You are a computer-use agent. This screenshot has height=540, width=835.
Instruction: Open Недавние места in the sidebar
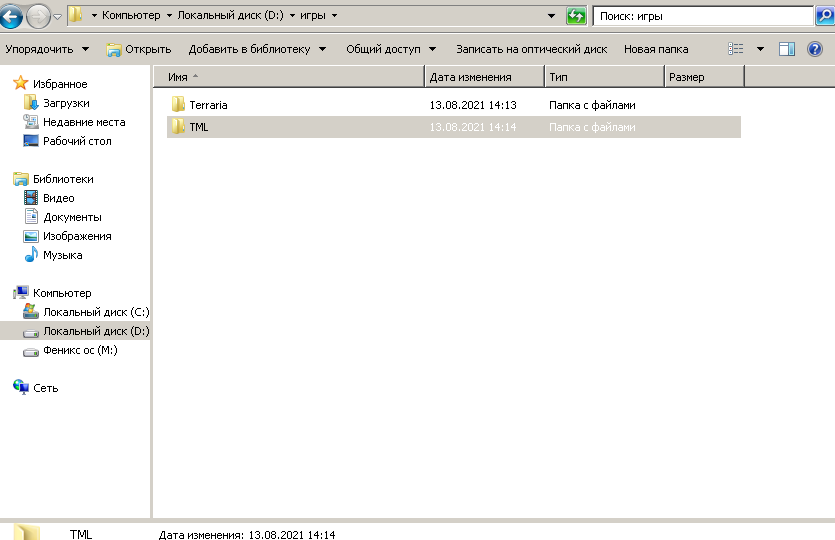(84, 122)
